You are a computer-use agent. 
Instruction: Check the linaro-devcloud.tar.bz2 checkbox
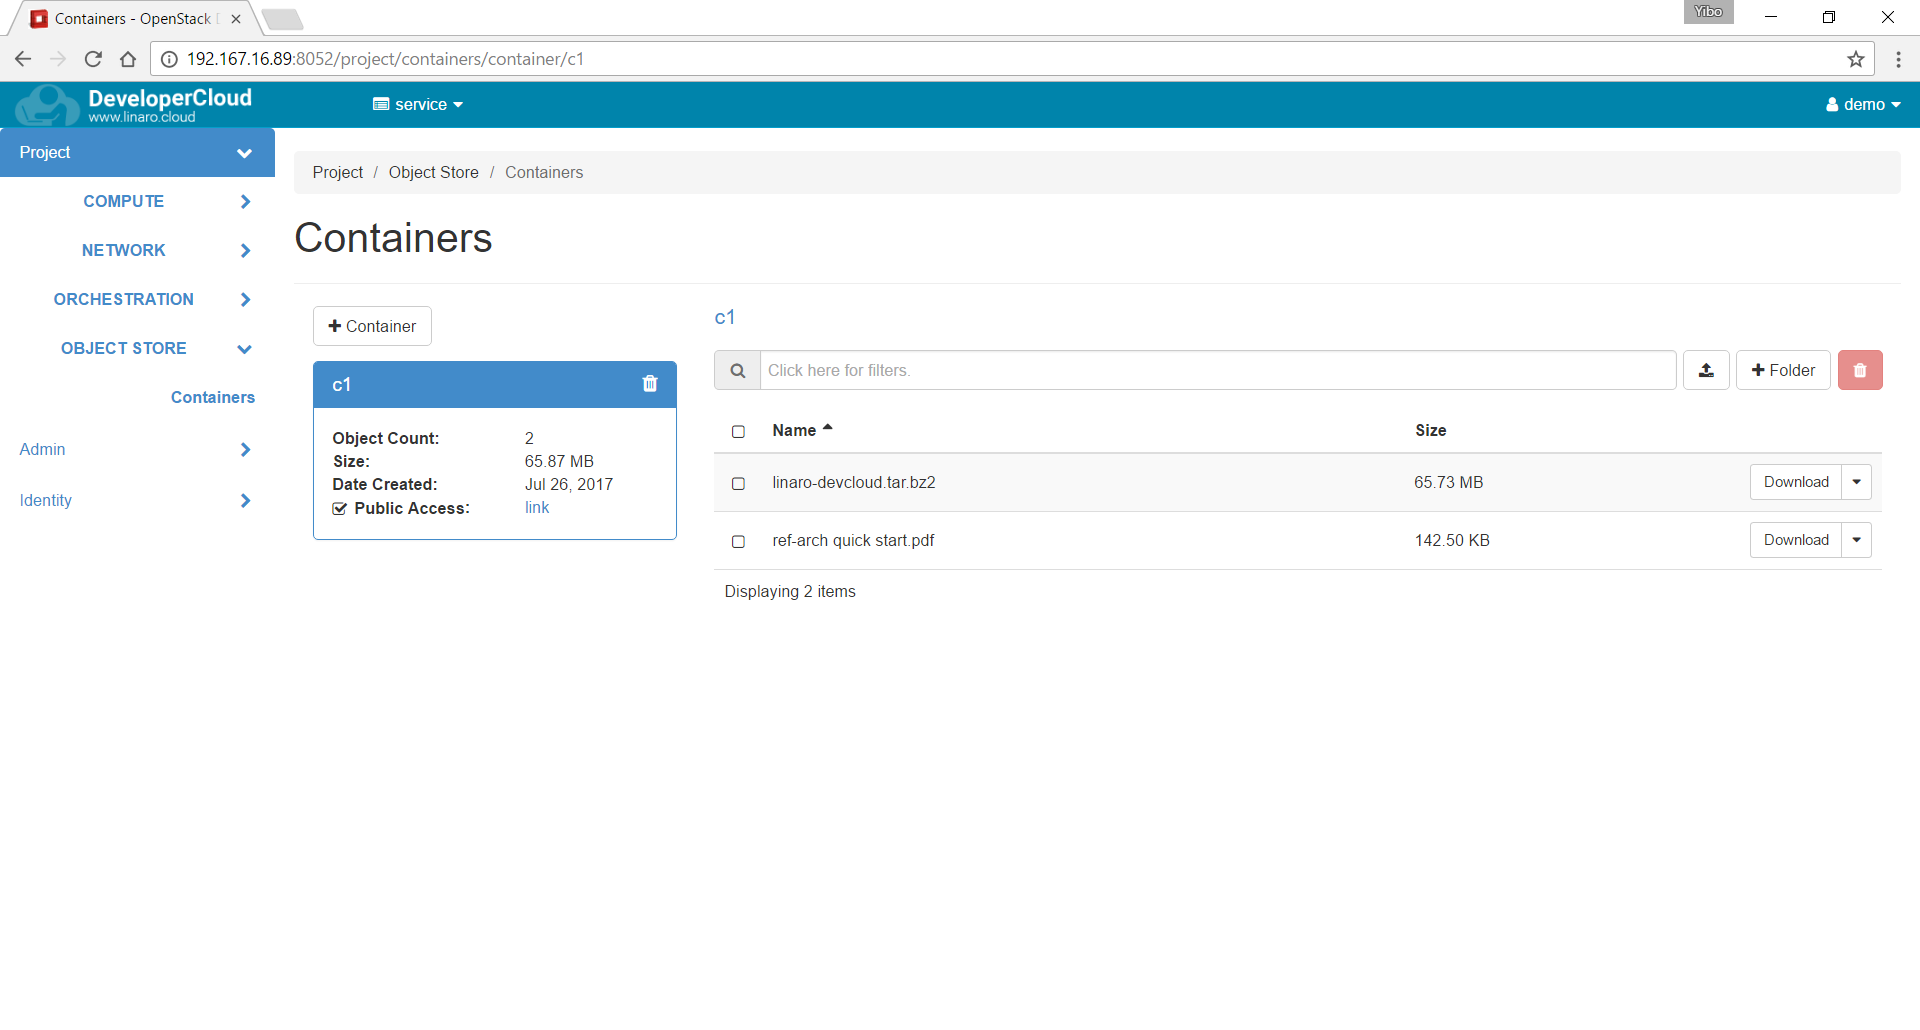pos(738,483)
